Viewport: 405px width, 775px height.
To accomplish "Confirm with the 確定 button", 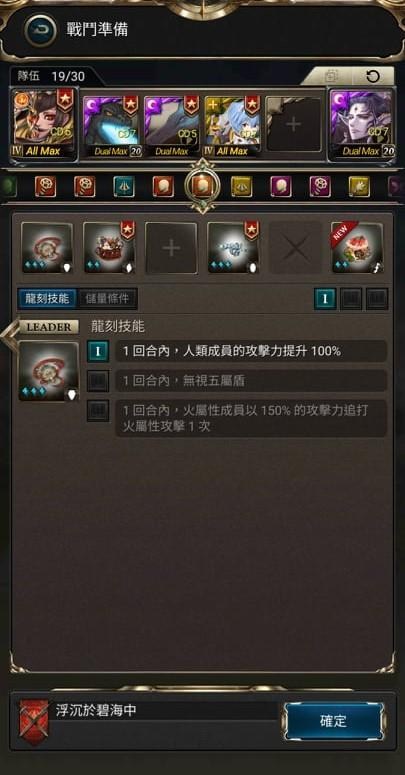I will (x=333, y=721).
